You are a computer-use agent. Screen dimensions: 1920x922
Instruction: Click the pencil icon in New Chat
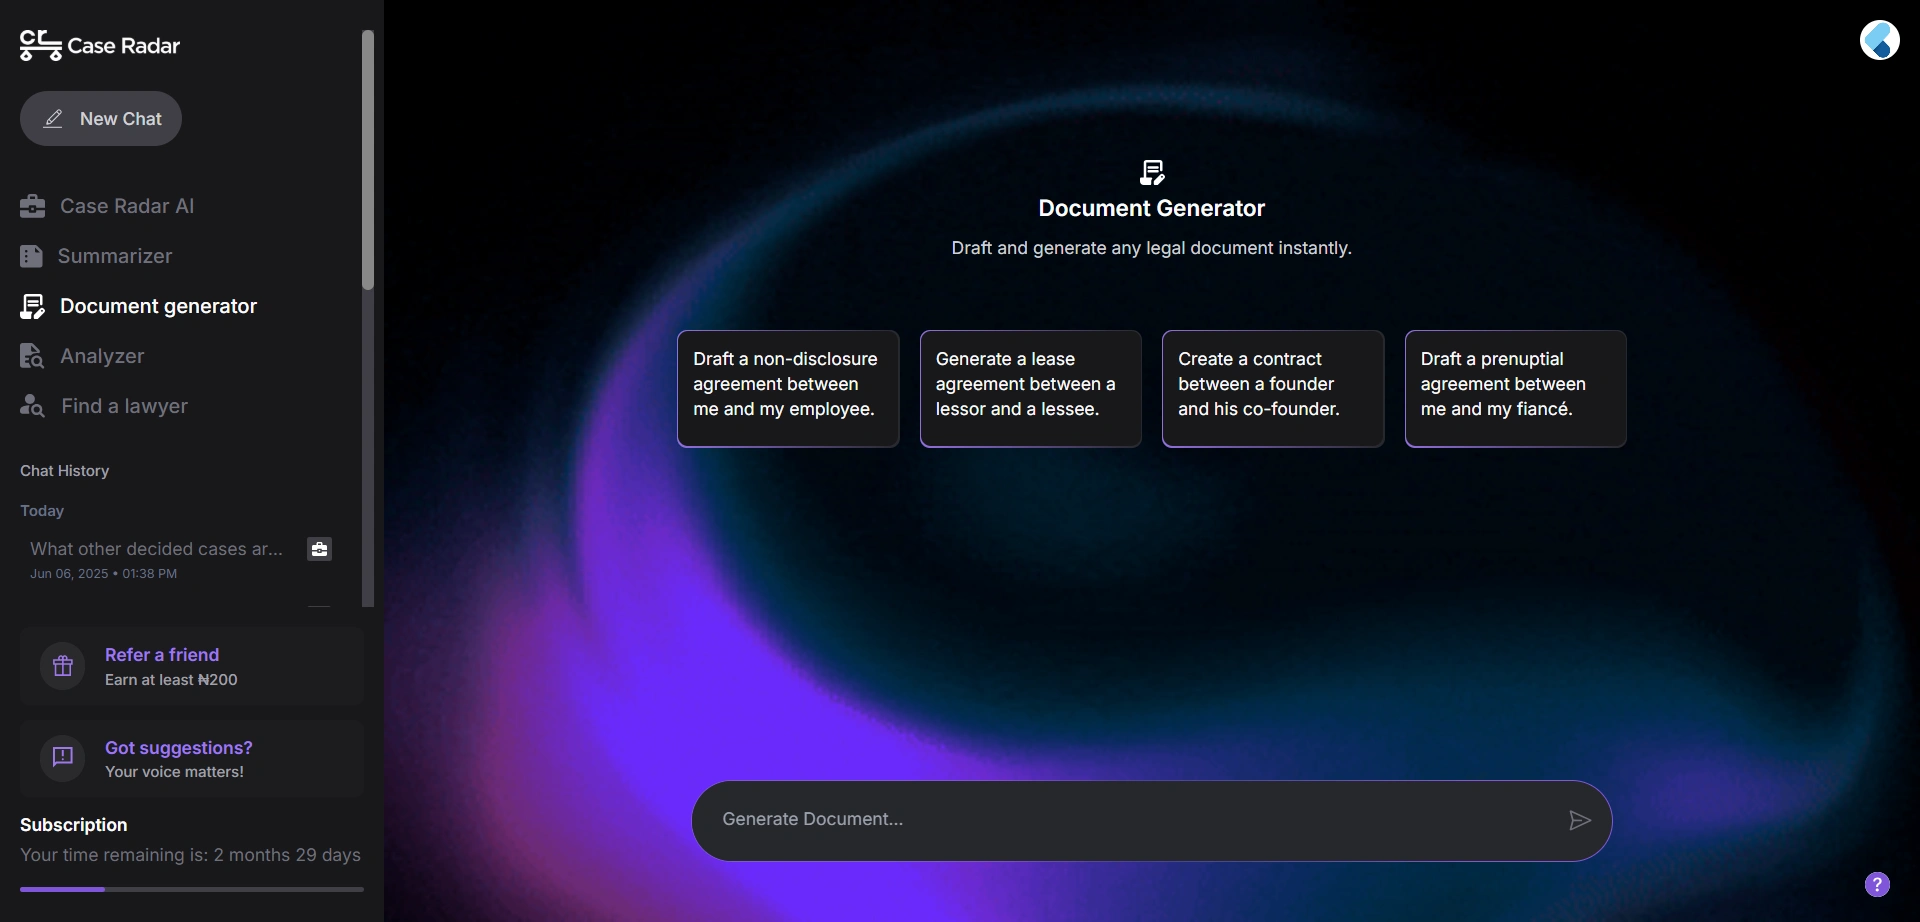pos(53,119)
